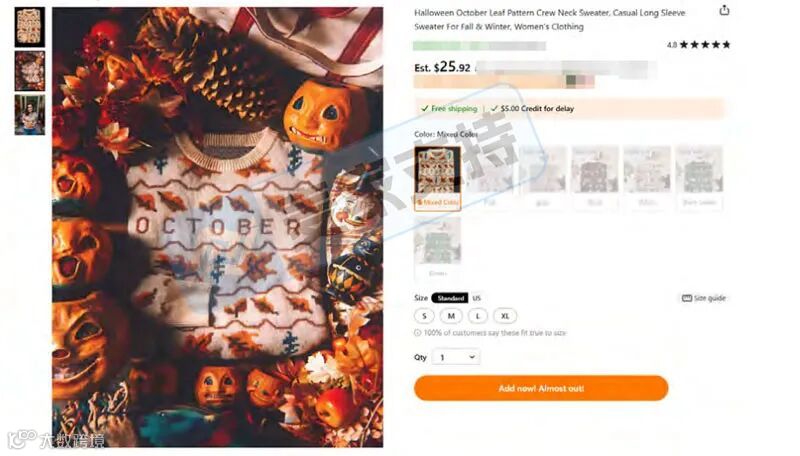800x456 pixels.
Task: Switch size chart to US
Action: pos(477,298)
